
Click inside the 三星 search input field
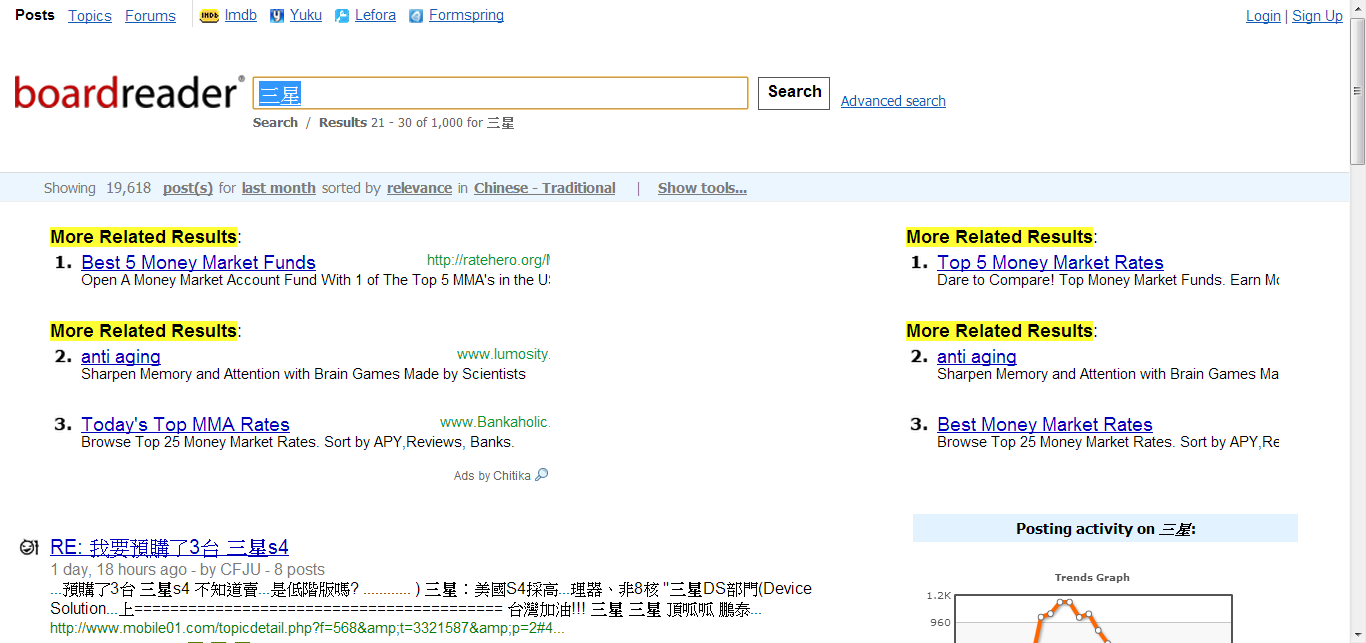[500, 92]
